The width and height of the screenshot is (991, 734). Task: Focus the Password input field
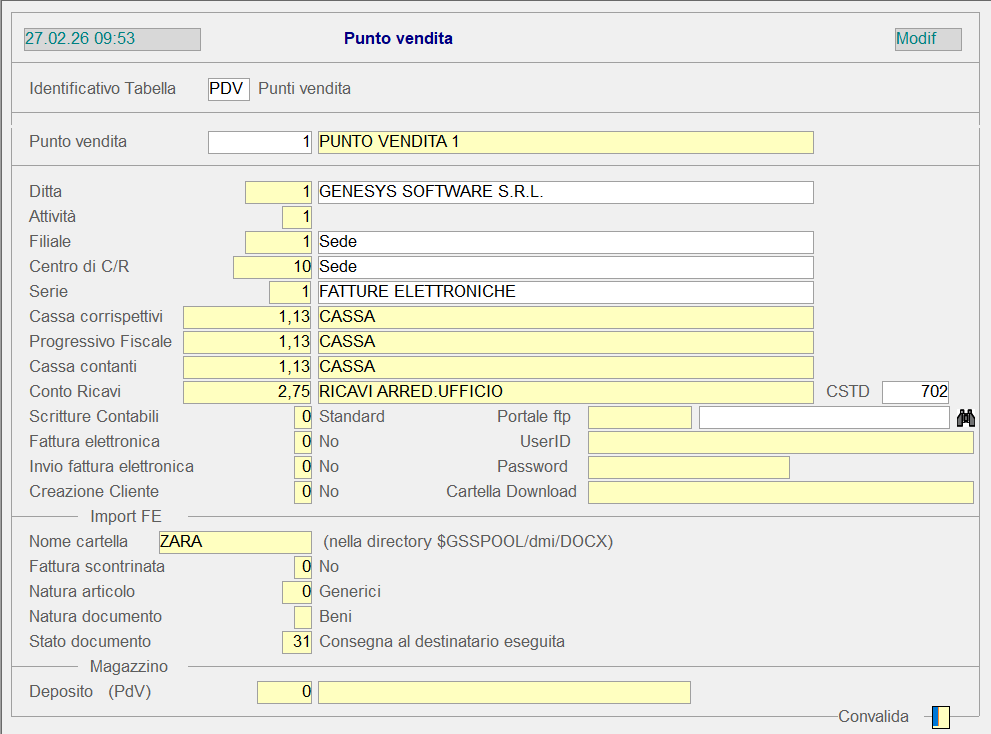tap(688, 467)
